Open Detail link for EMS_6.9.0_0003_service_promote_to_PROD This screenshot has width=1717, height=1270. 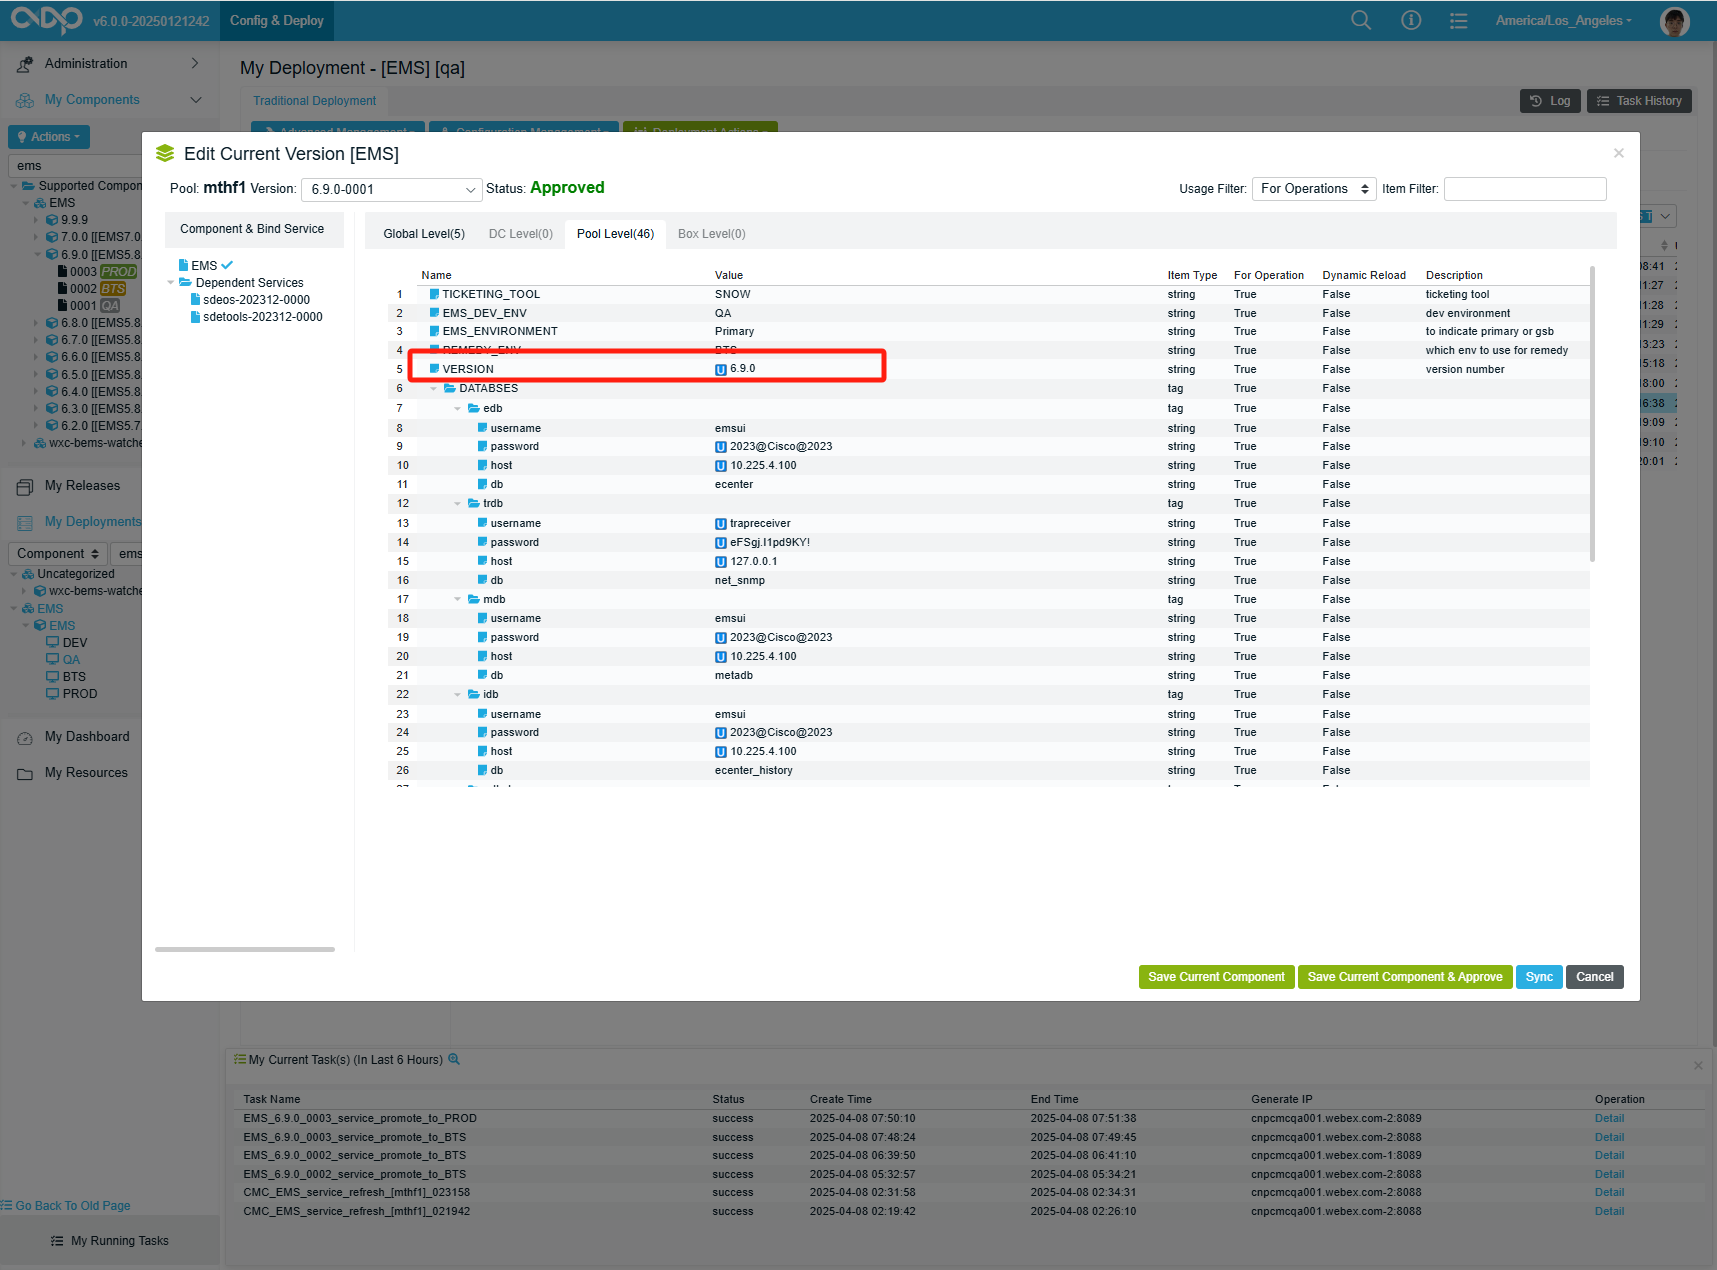click(1609, 1119)
